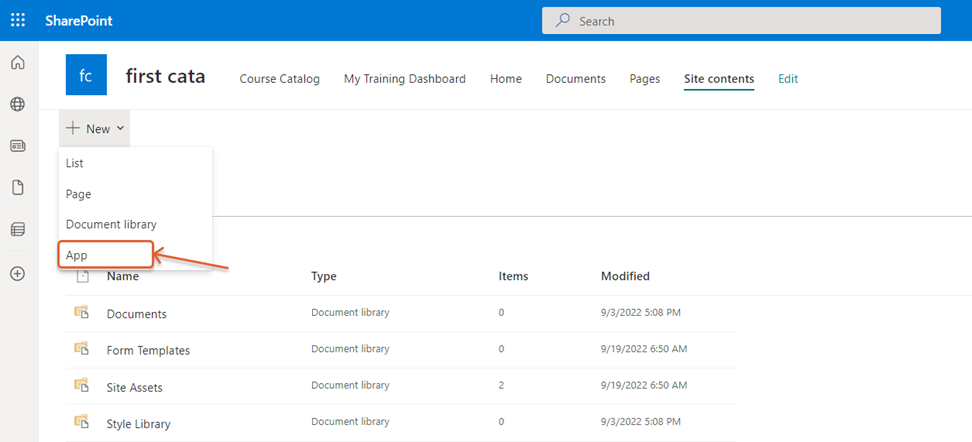Open My files page icon in sidebar

[x=17, y=187]
